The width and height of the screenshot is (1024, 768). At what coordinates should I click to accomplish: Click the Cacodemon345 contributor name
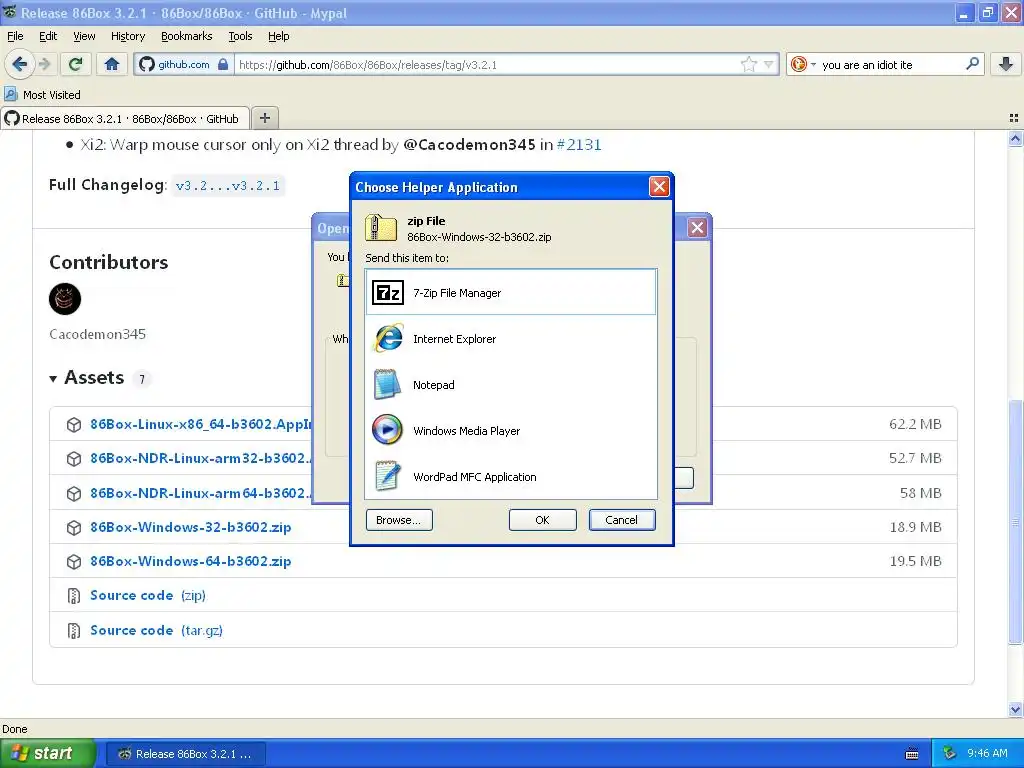(x=97, y=334)
